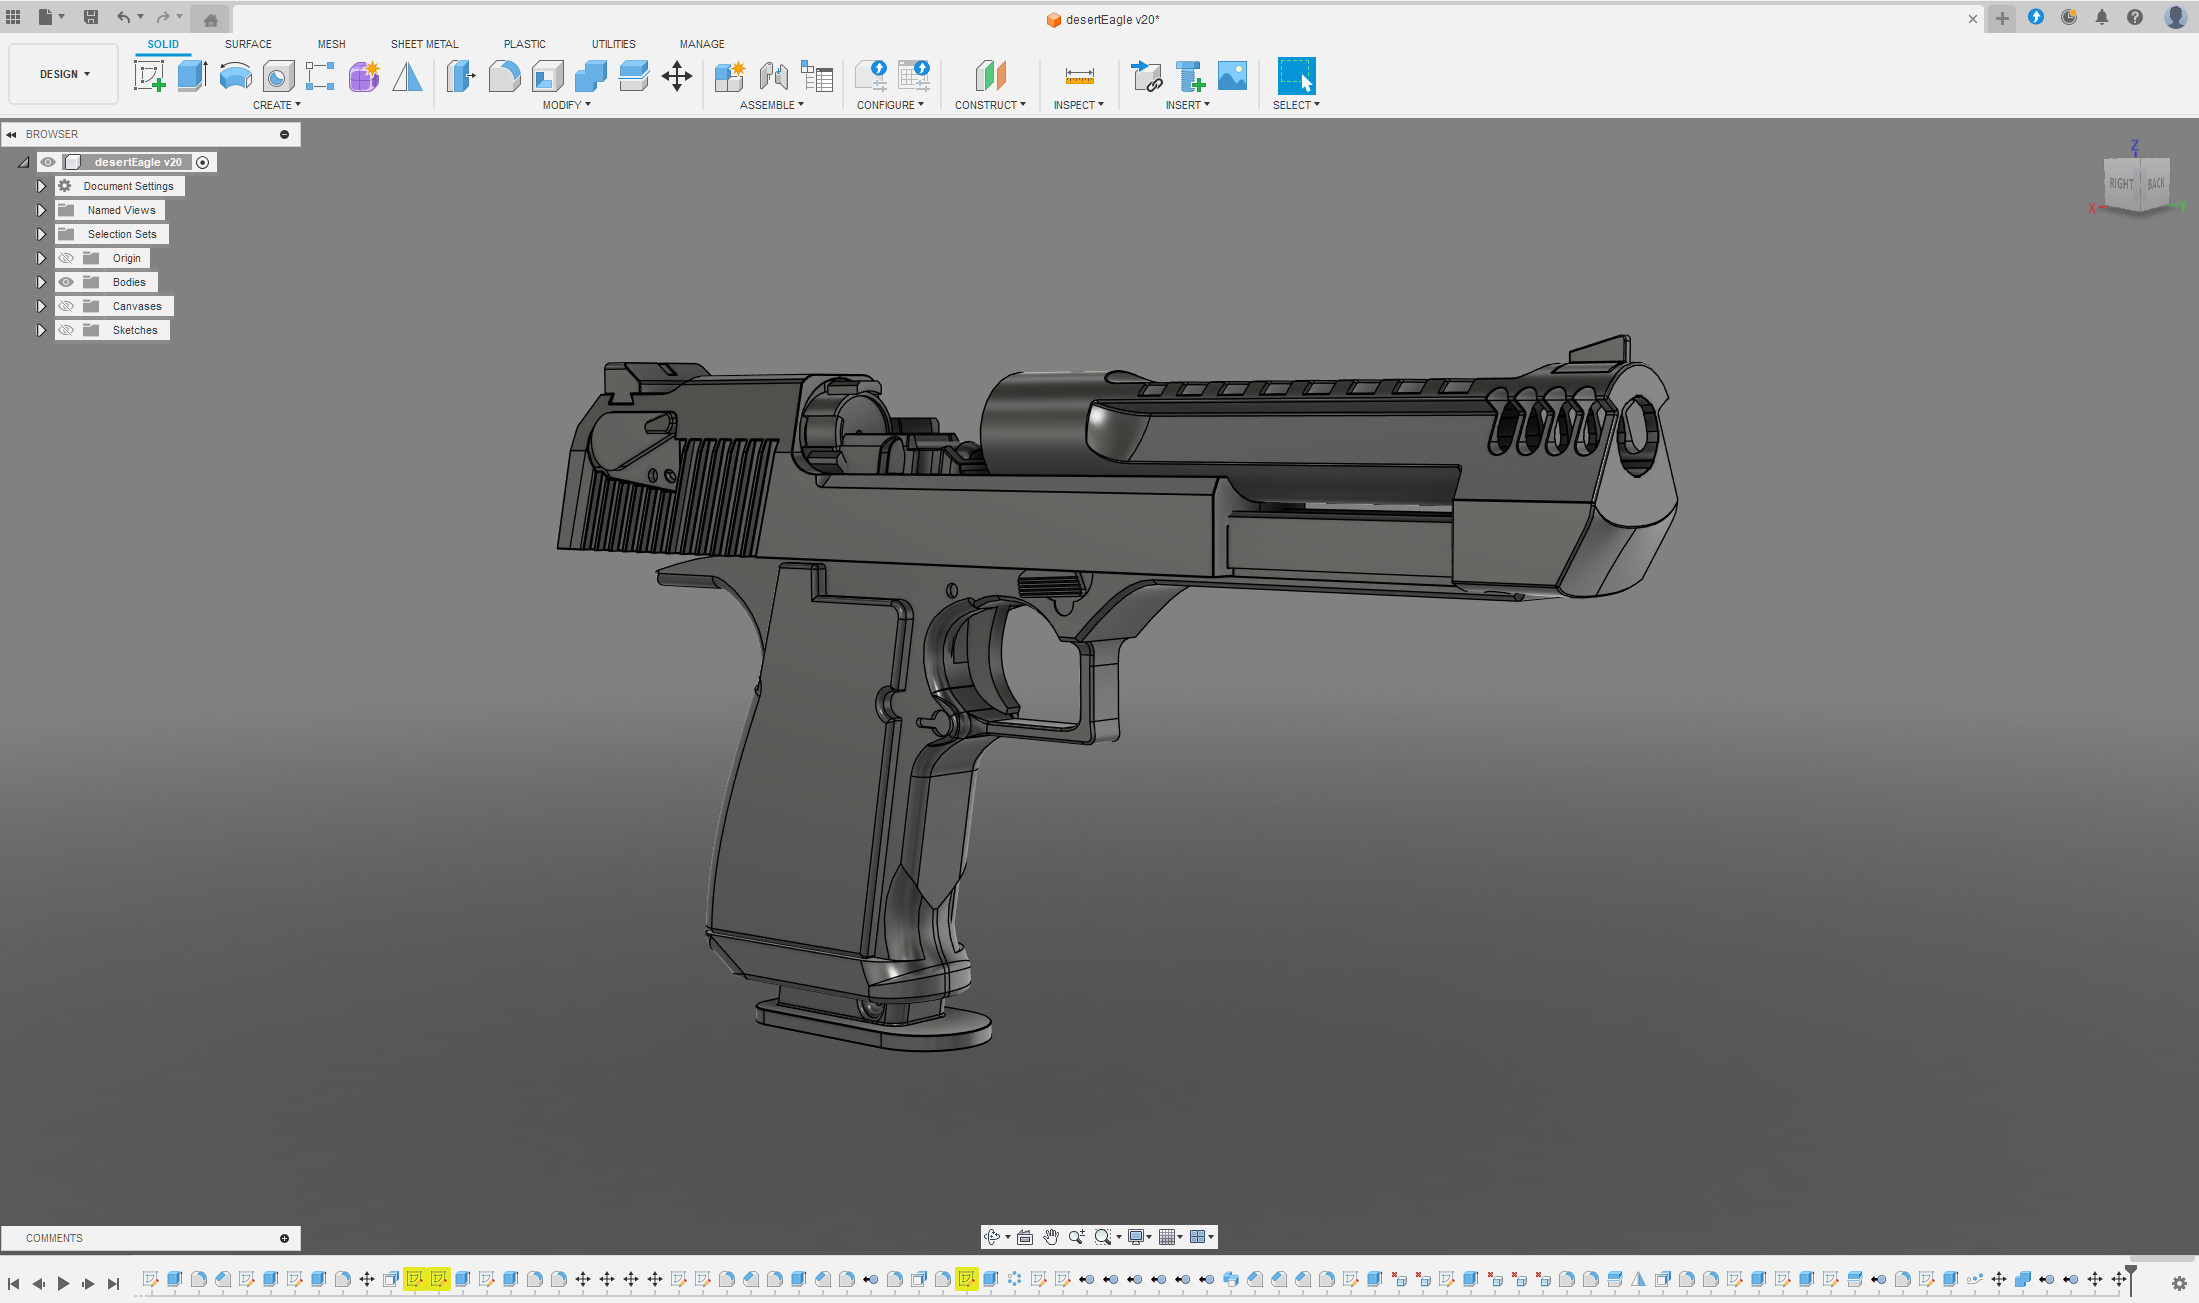
Task: Expand Named Views node
Action: (41, 210)
